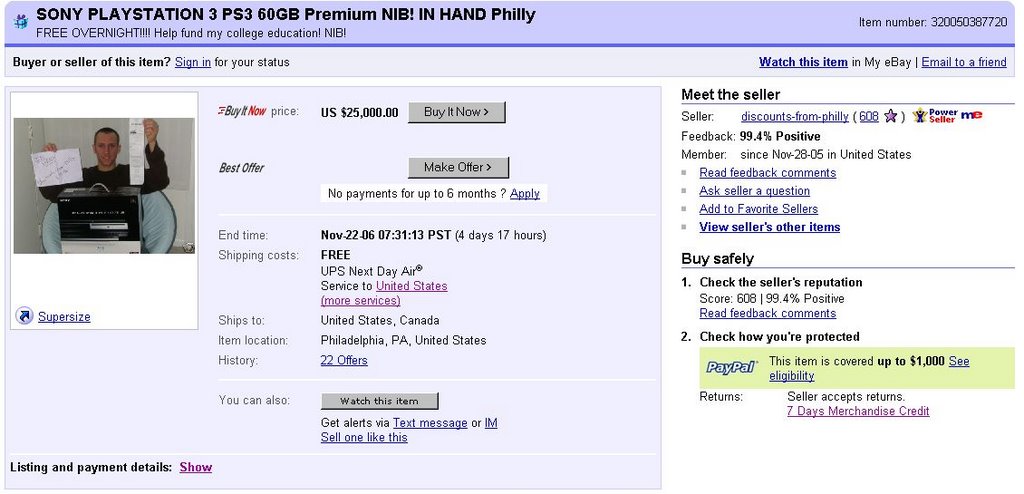Click the PayPal logo icon

tap(731, 367)
